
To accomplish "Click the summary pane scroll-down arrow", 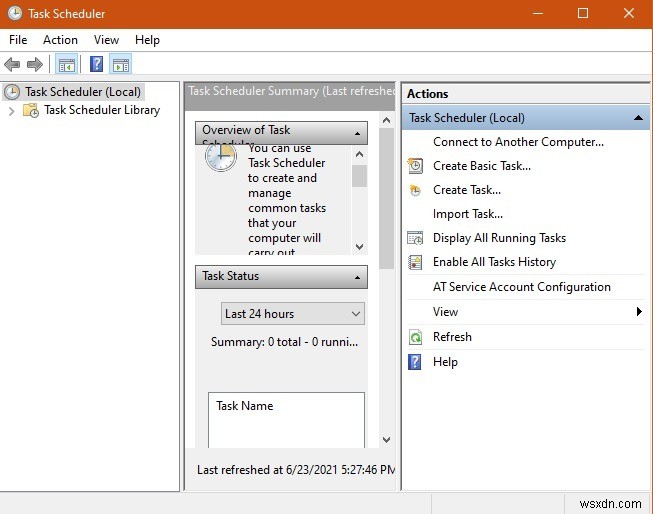I will [x=386, y=440].
